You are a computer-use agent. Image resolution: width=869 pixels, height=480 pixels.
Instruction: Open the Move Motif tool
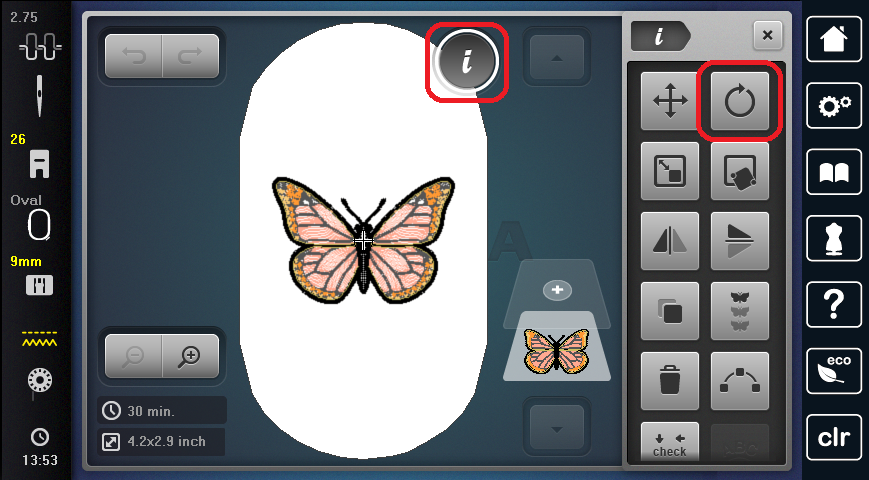point(670,101)
